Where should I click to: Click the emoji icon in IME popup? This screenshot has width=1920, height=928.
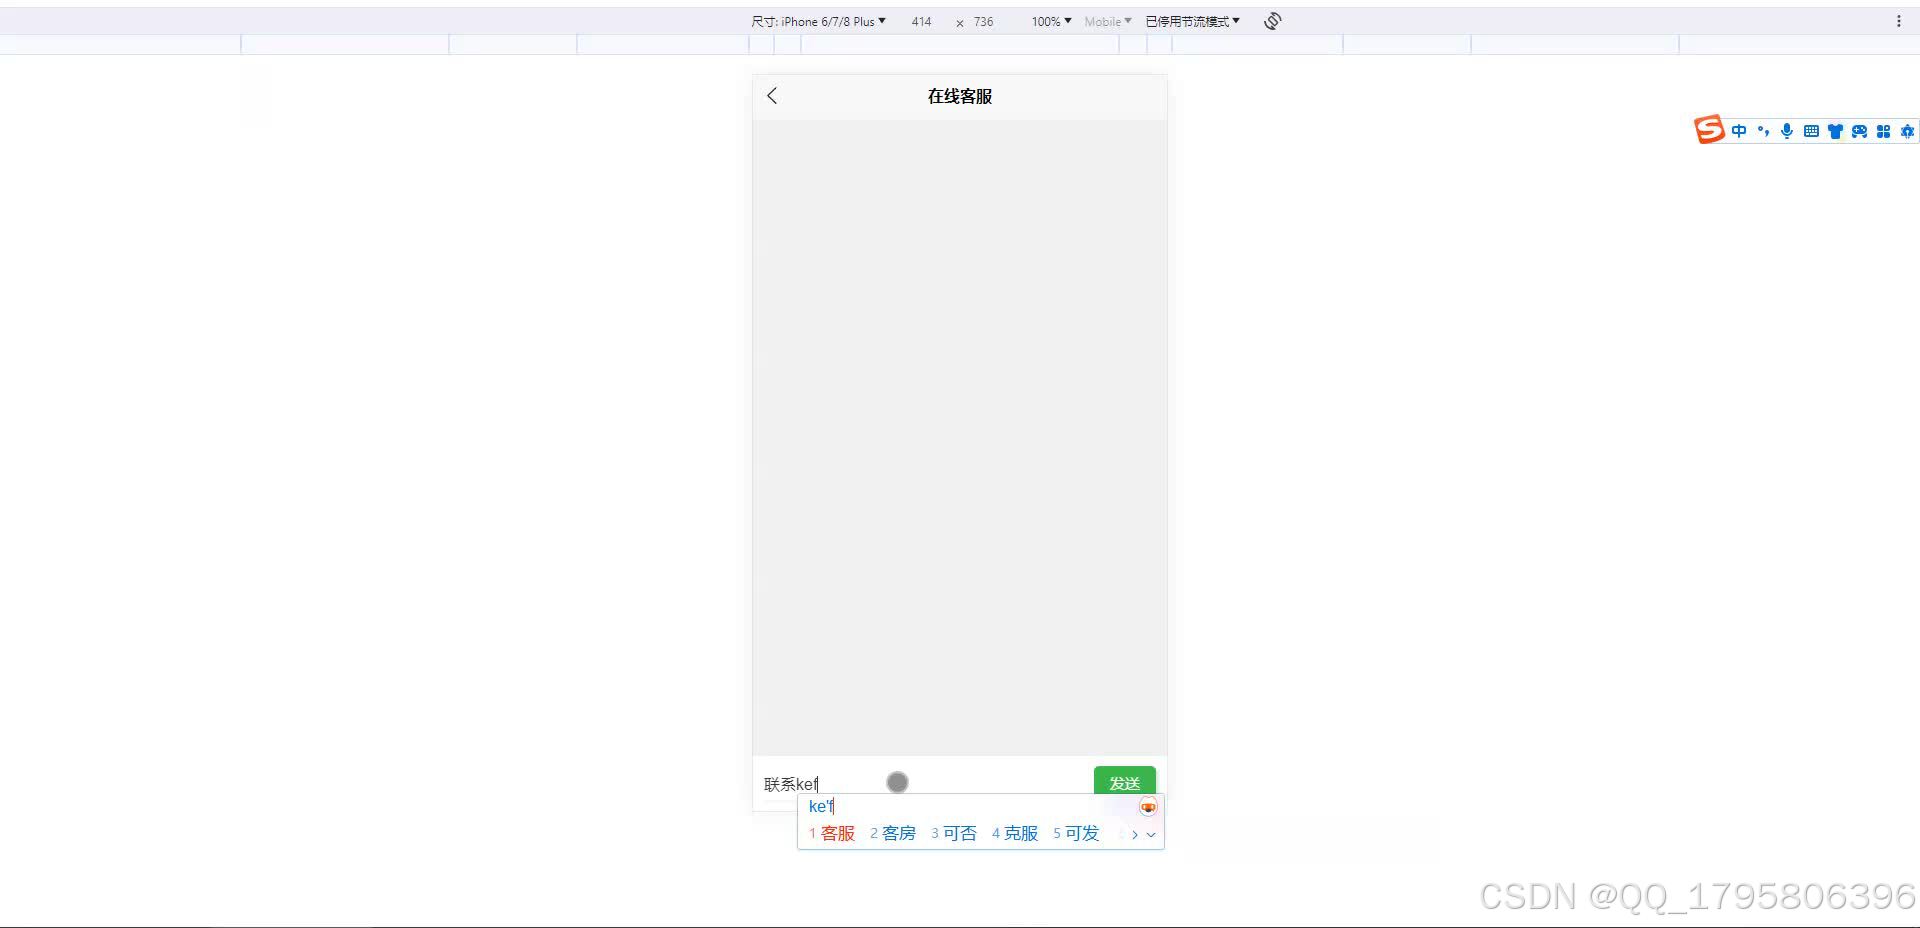1148,807
